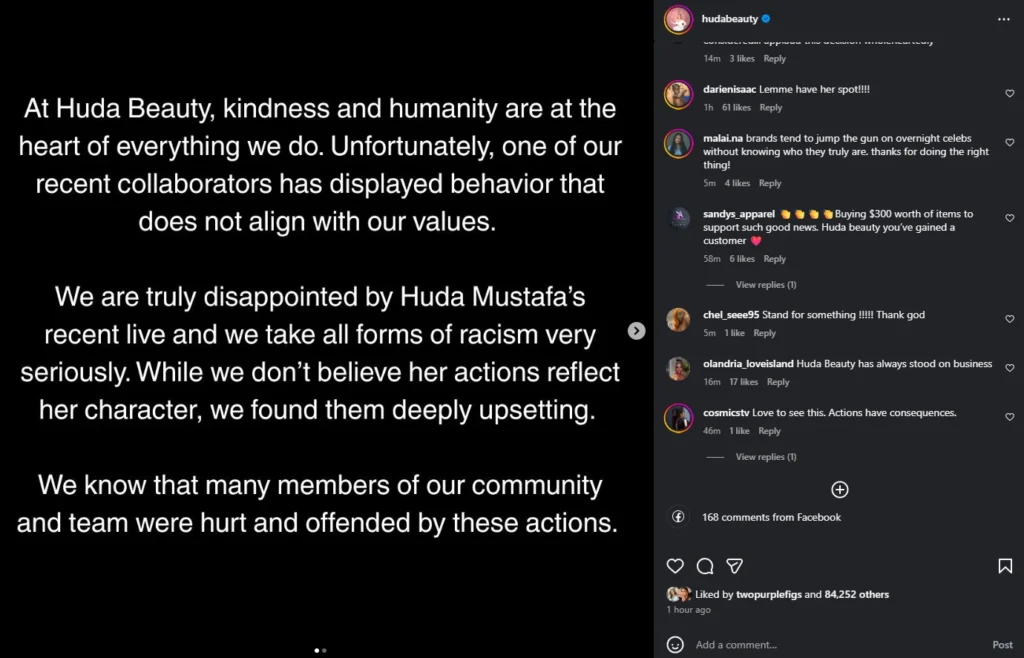Open the three-dot more options menu
The width and height of the screenshot is (1024, 658).
click(x=1004, y=19)
